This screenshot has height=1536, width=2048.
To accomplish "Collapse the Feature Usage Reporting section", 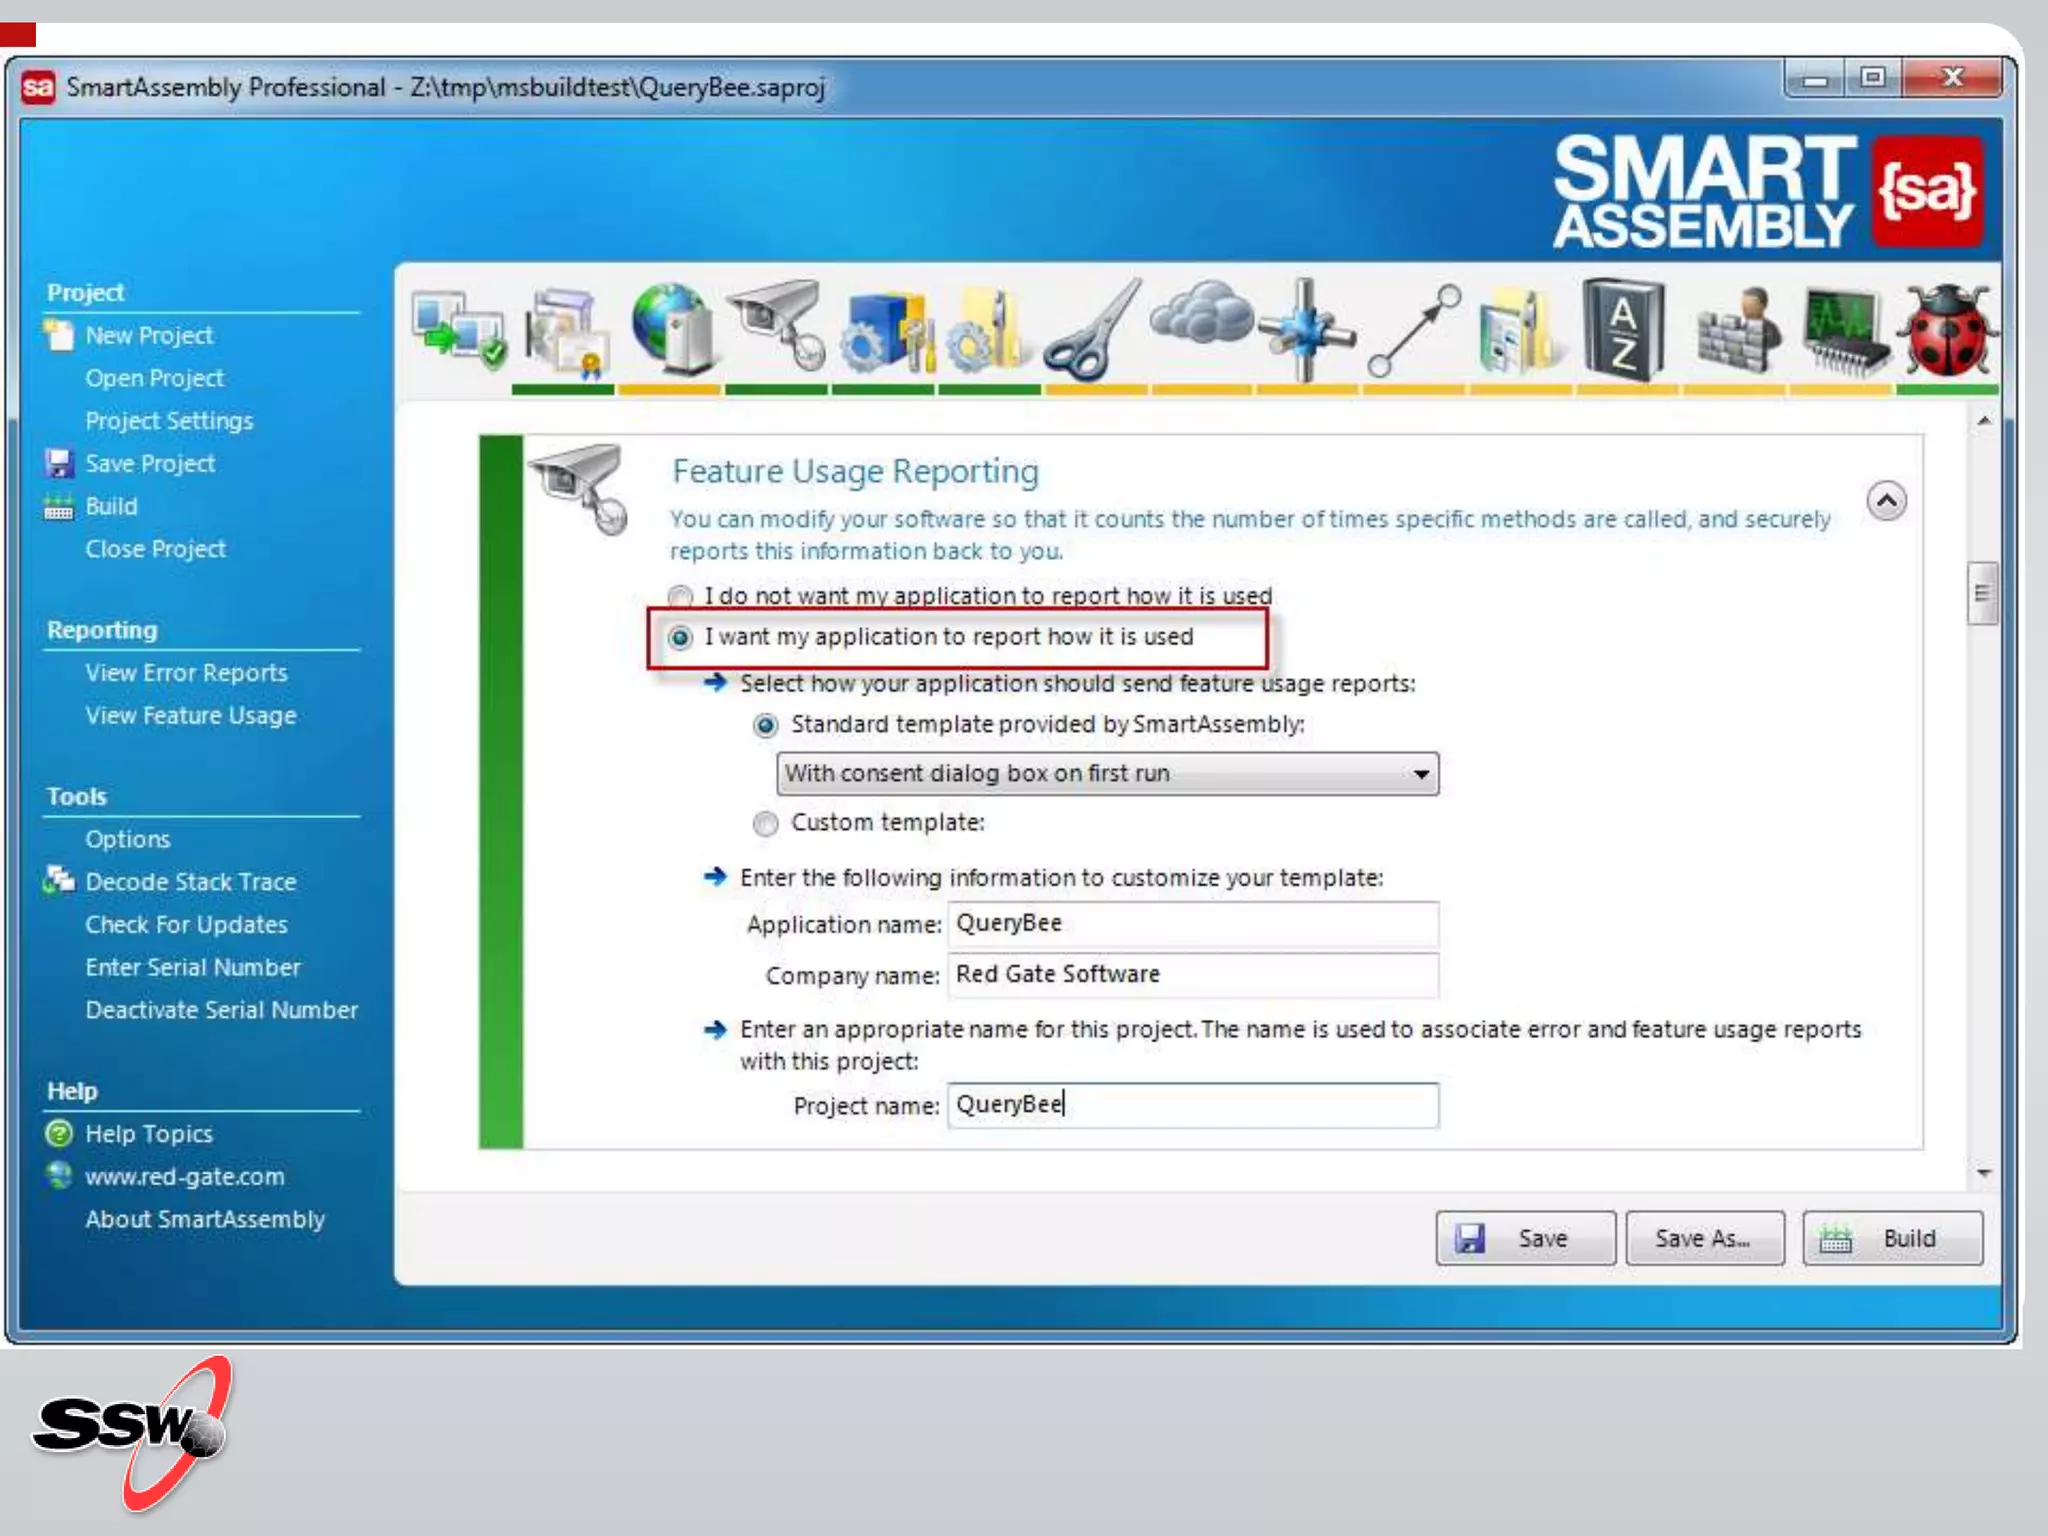I will coord(1886,501).
